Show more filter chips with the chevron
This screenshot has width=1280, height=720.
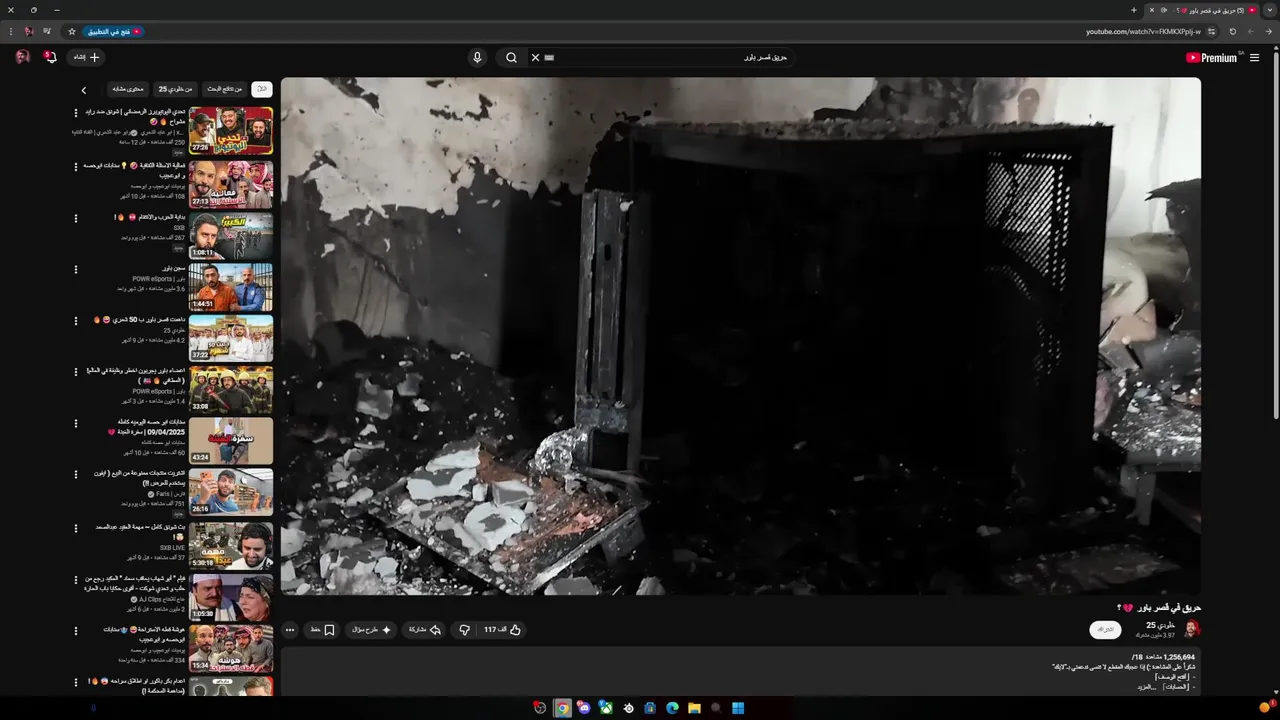(x=83, y=90)
